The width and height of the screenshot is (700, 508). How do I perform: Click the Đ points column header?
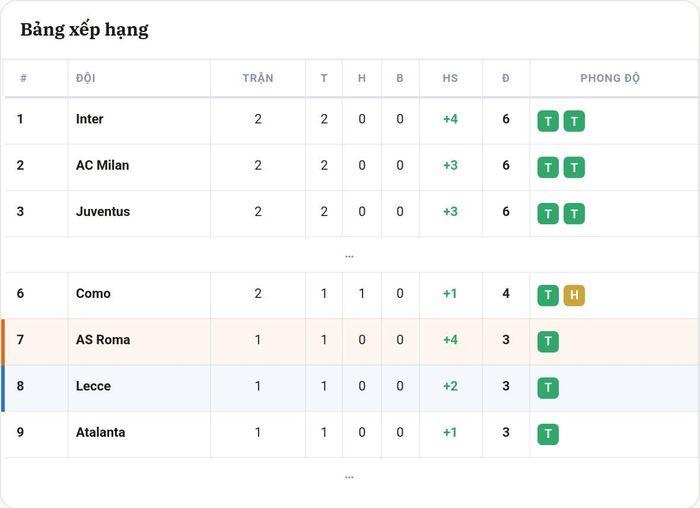click(x=505, y=78)
